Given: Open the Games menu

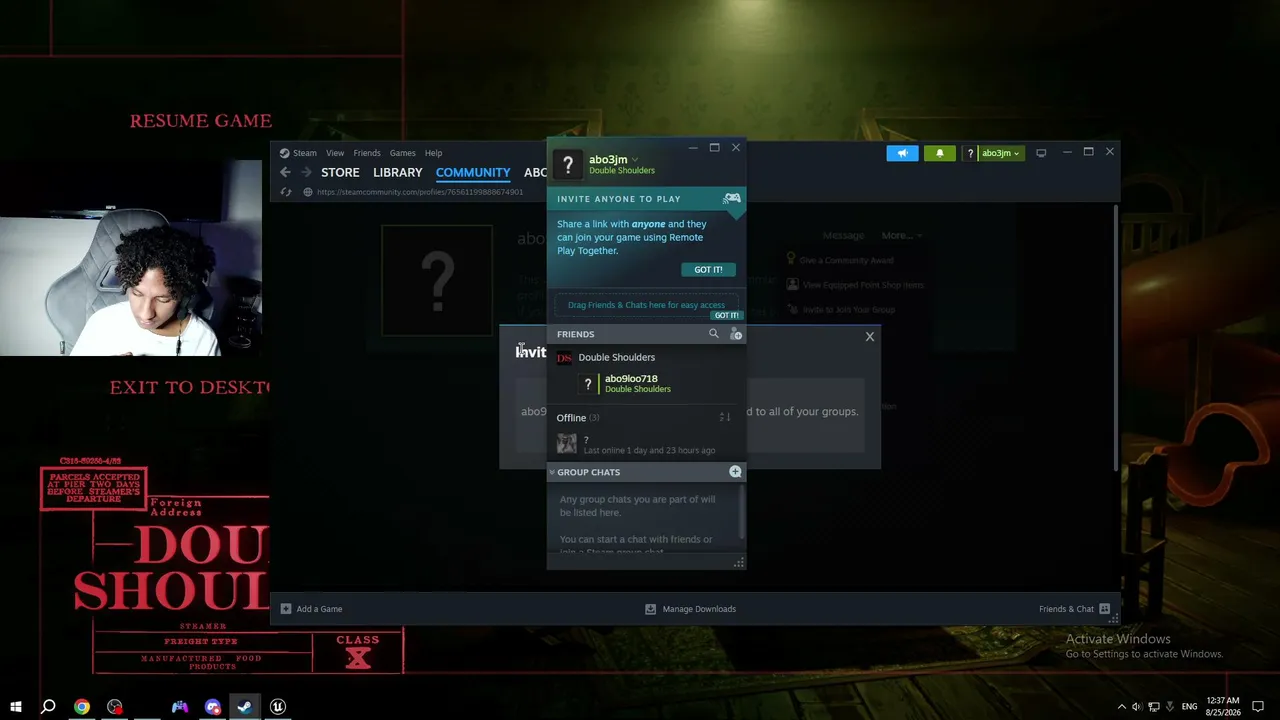Looking at the screenshot, I should [403, 153].
